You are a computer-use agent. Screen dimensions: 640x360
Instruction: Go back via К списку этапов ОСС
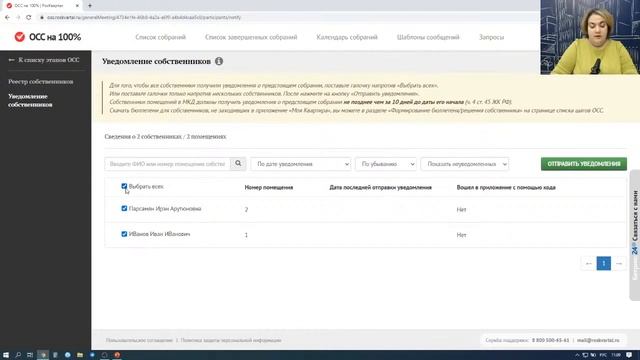[x=44, y=60]
